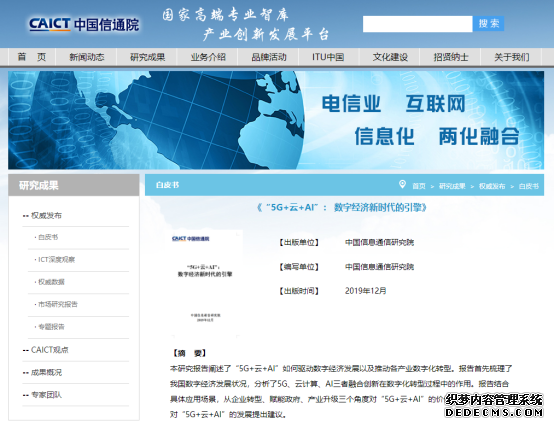554x427 pixels.
Task: Click the 摘要 abstract heading
Action: pos(189,353)
